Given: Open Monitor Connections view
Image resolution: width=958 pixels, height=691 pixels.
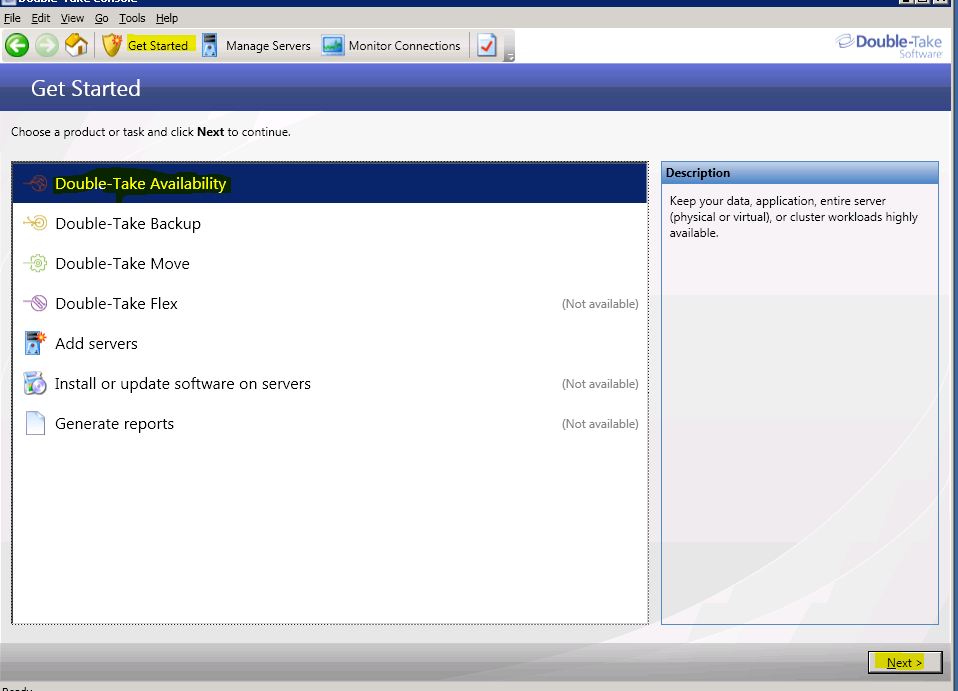Looking at the screenshot, I should click(404, 46).
